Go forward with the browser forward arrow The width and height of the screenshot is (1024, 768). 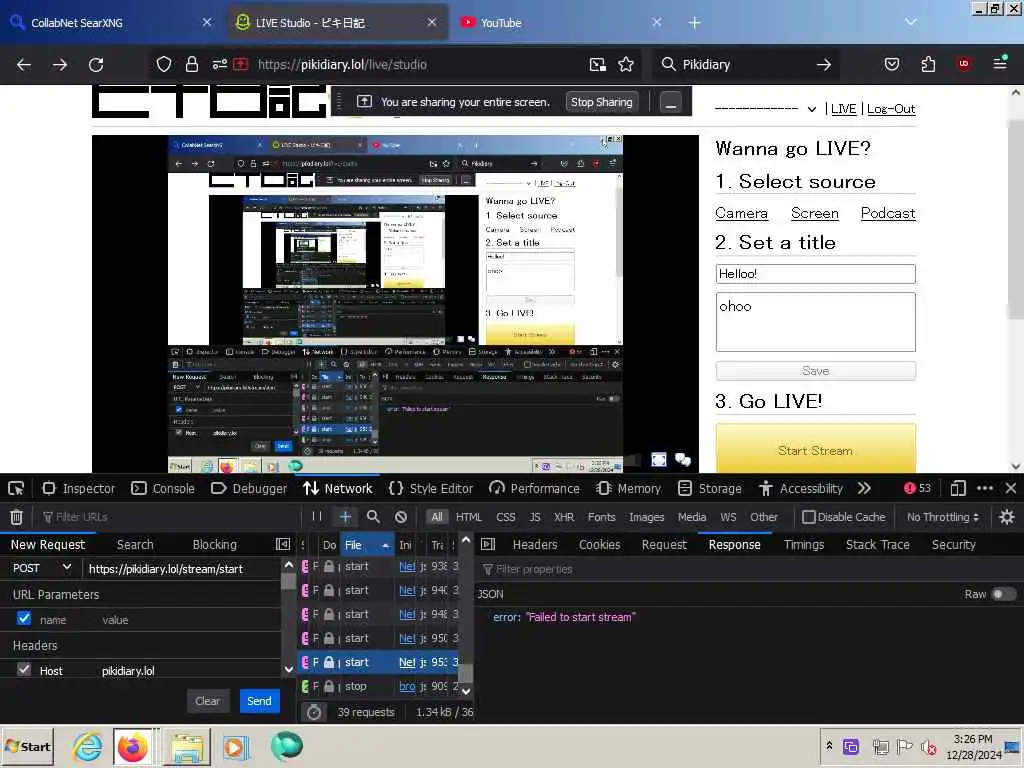pyautogui.click(x=59, y=64)
